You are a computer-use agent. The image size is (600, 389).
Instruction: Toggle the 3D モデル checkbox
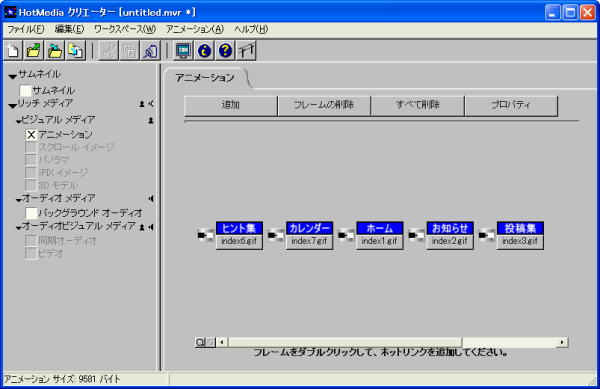coord(31,185)
